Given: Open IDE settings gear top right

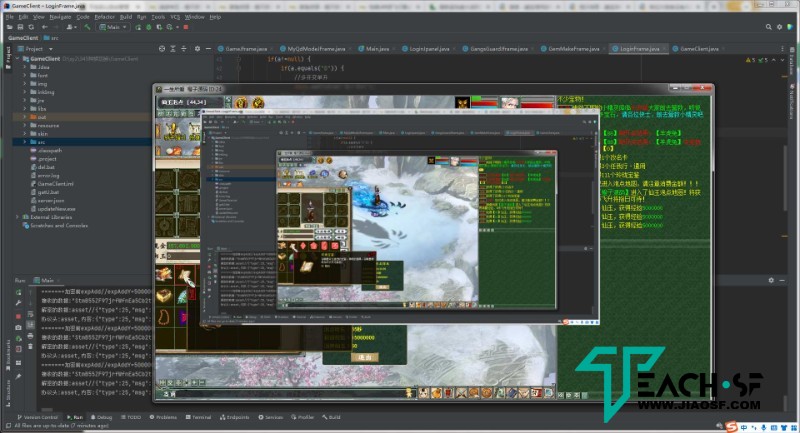Looking at the screenshot, I should [779, 27].
